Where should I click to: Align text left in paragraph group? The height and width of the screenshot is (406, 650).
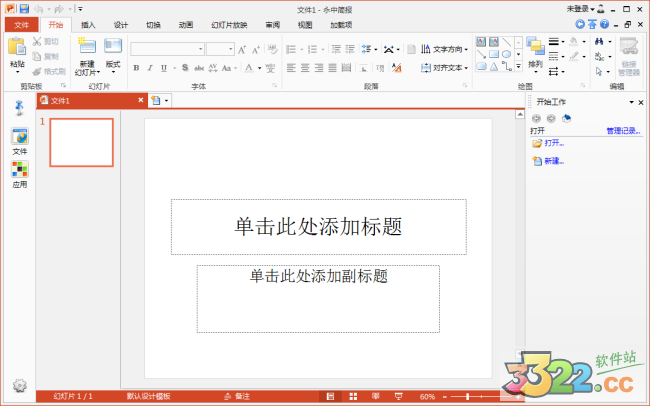pyautogui.click(x=291, y=68)
